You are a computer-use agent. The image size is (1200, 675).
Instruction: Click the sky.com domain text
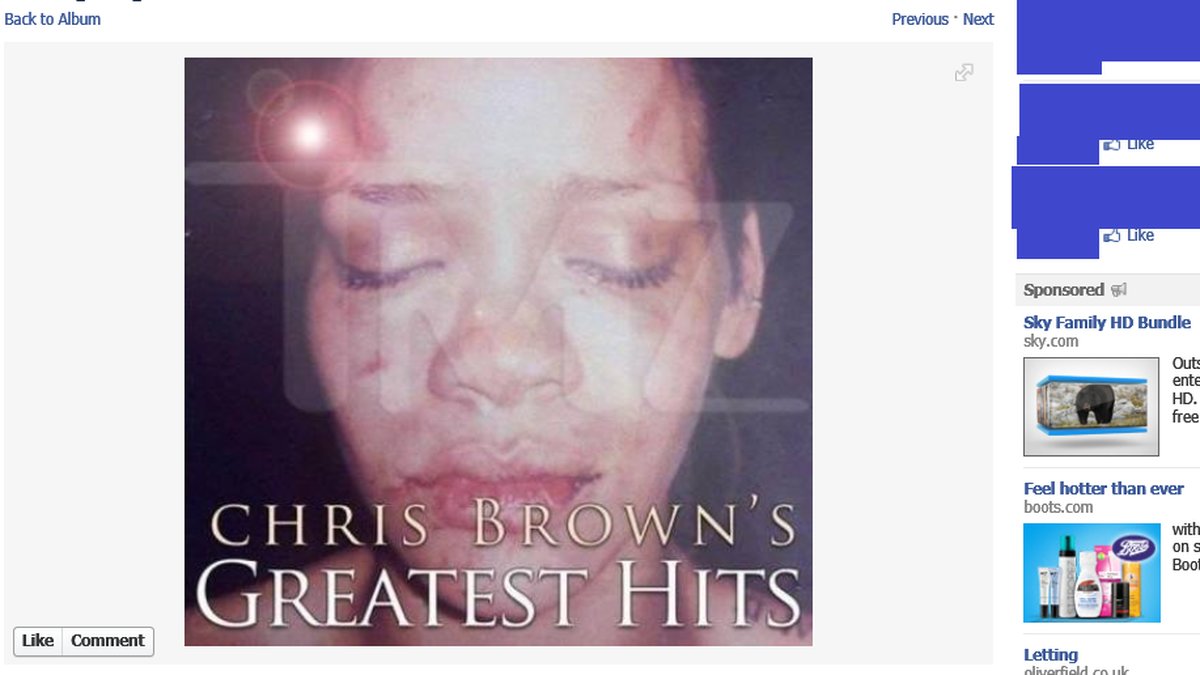[x=1051, y=341]
